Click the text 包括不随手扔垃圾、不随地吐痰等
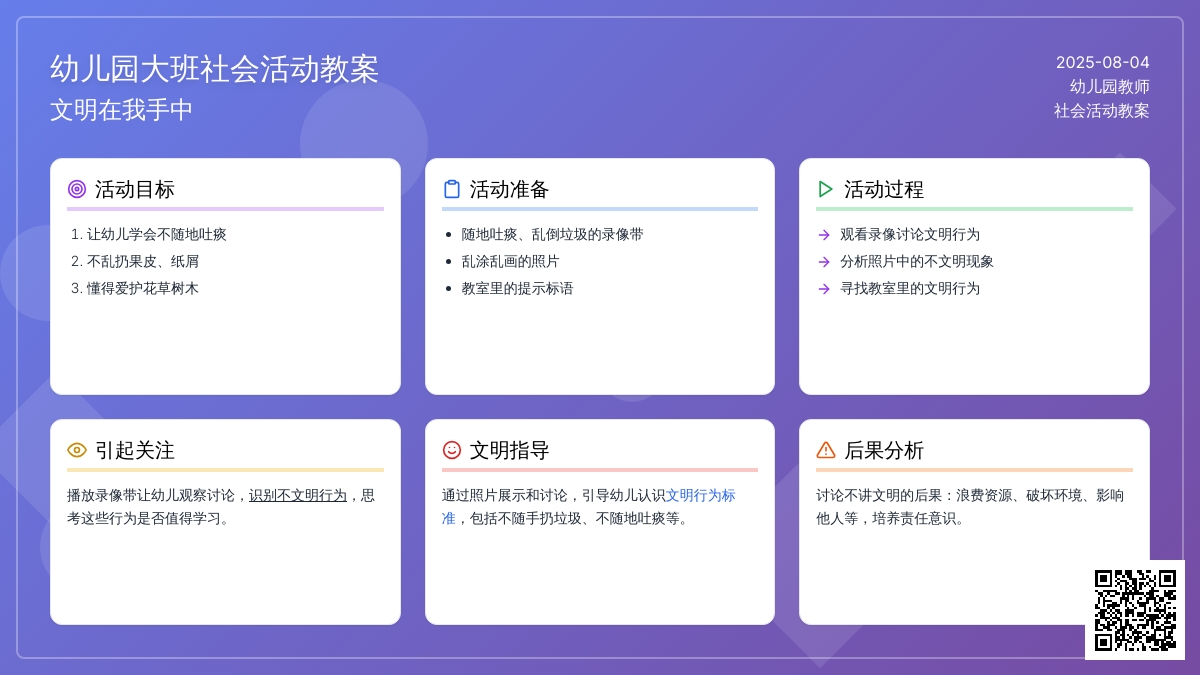This screenshot has height=675, width=1200. 575,519
